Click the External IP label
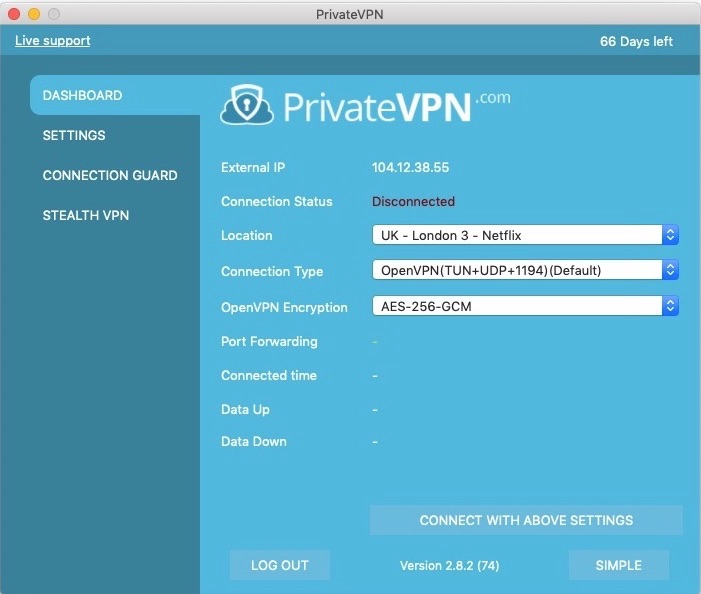The width and height of the screenshot is (701, 594). point(253,168)
